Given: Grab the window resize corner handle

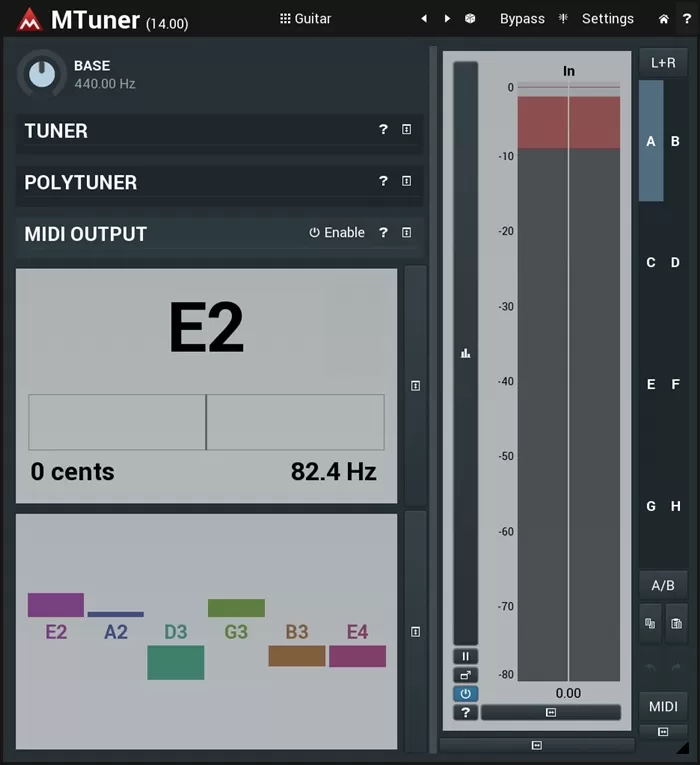Looking at the screenshot, I should click(683, 748).
